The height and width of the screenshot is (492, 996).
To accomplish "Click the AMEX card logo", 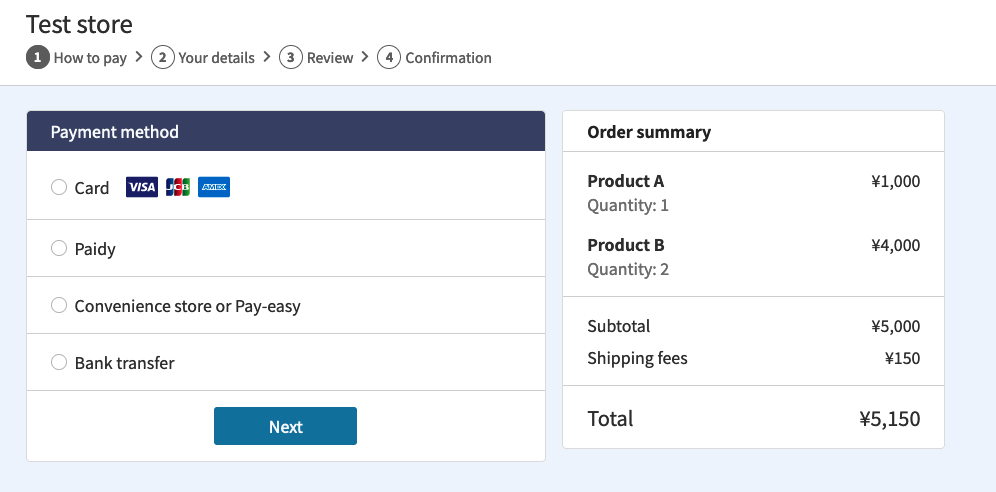I will [214, 187].
